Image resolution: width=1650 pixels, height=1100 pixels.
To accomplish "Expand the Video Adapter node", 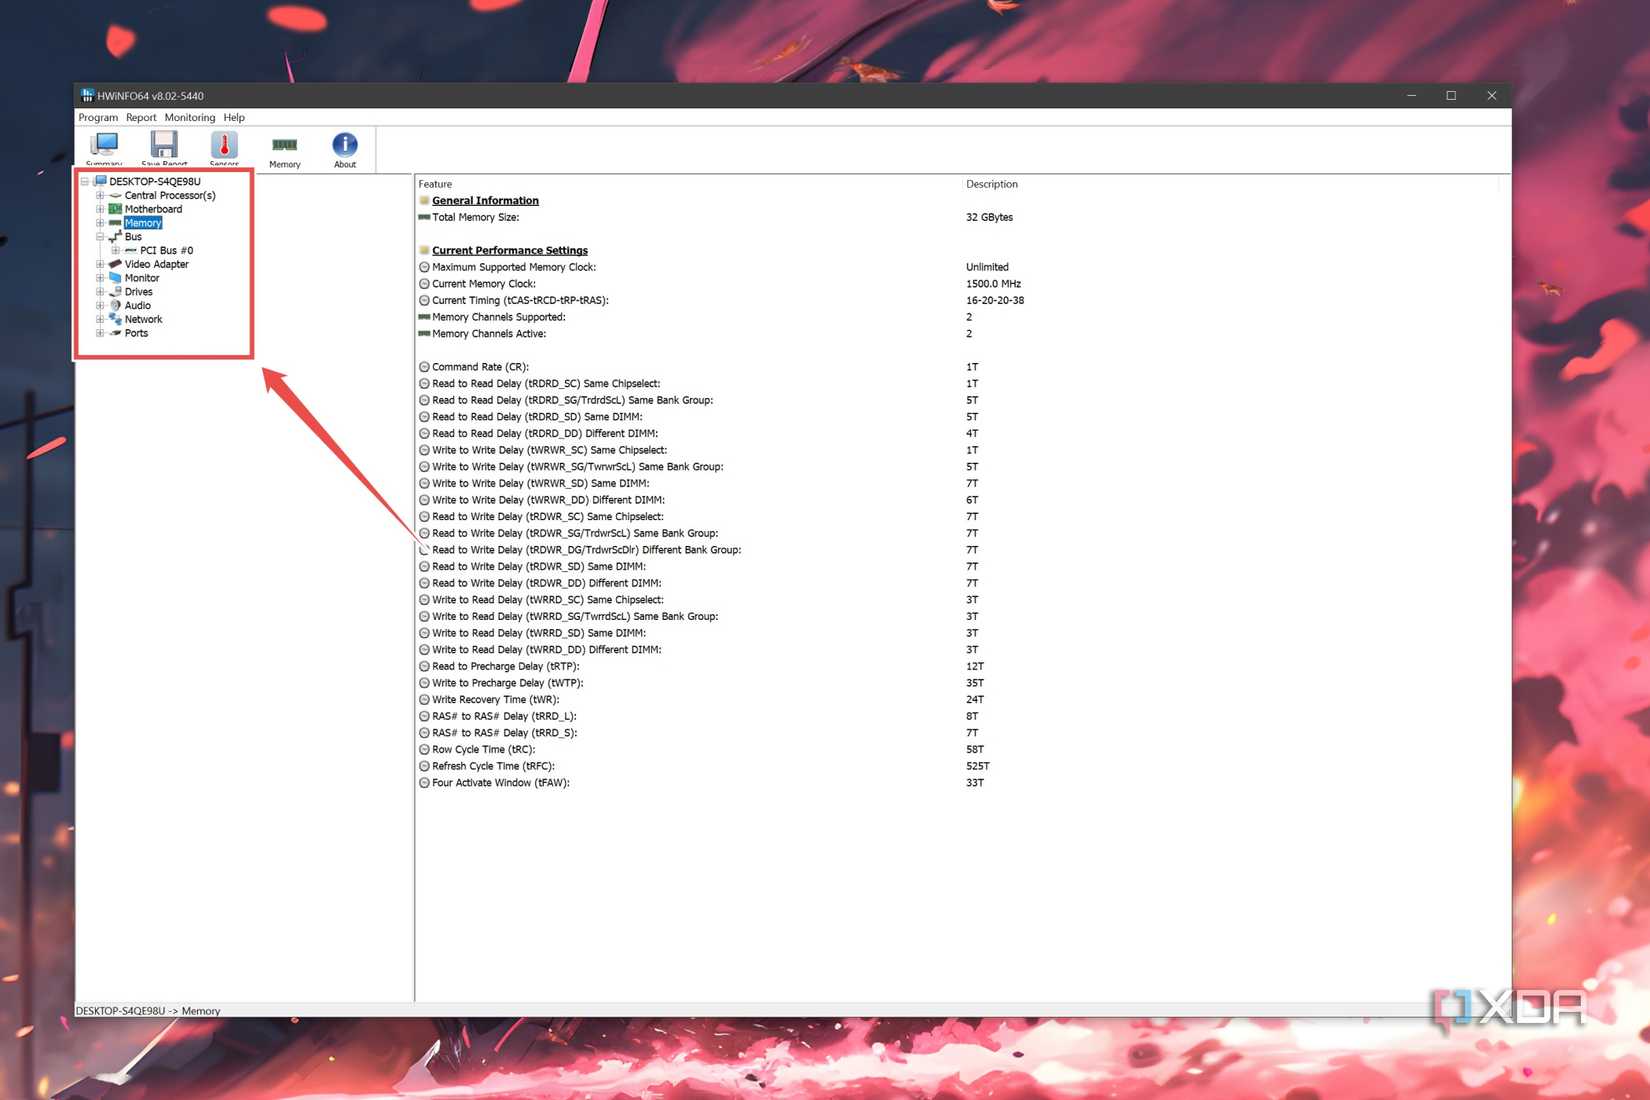I will [x=100, y=264].
